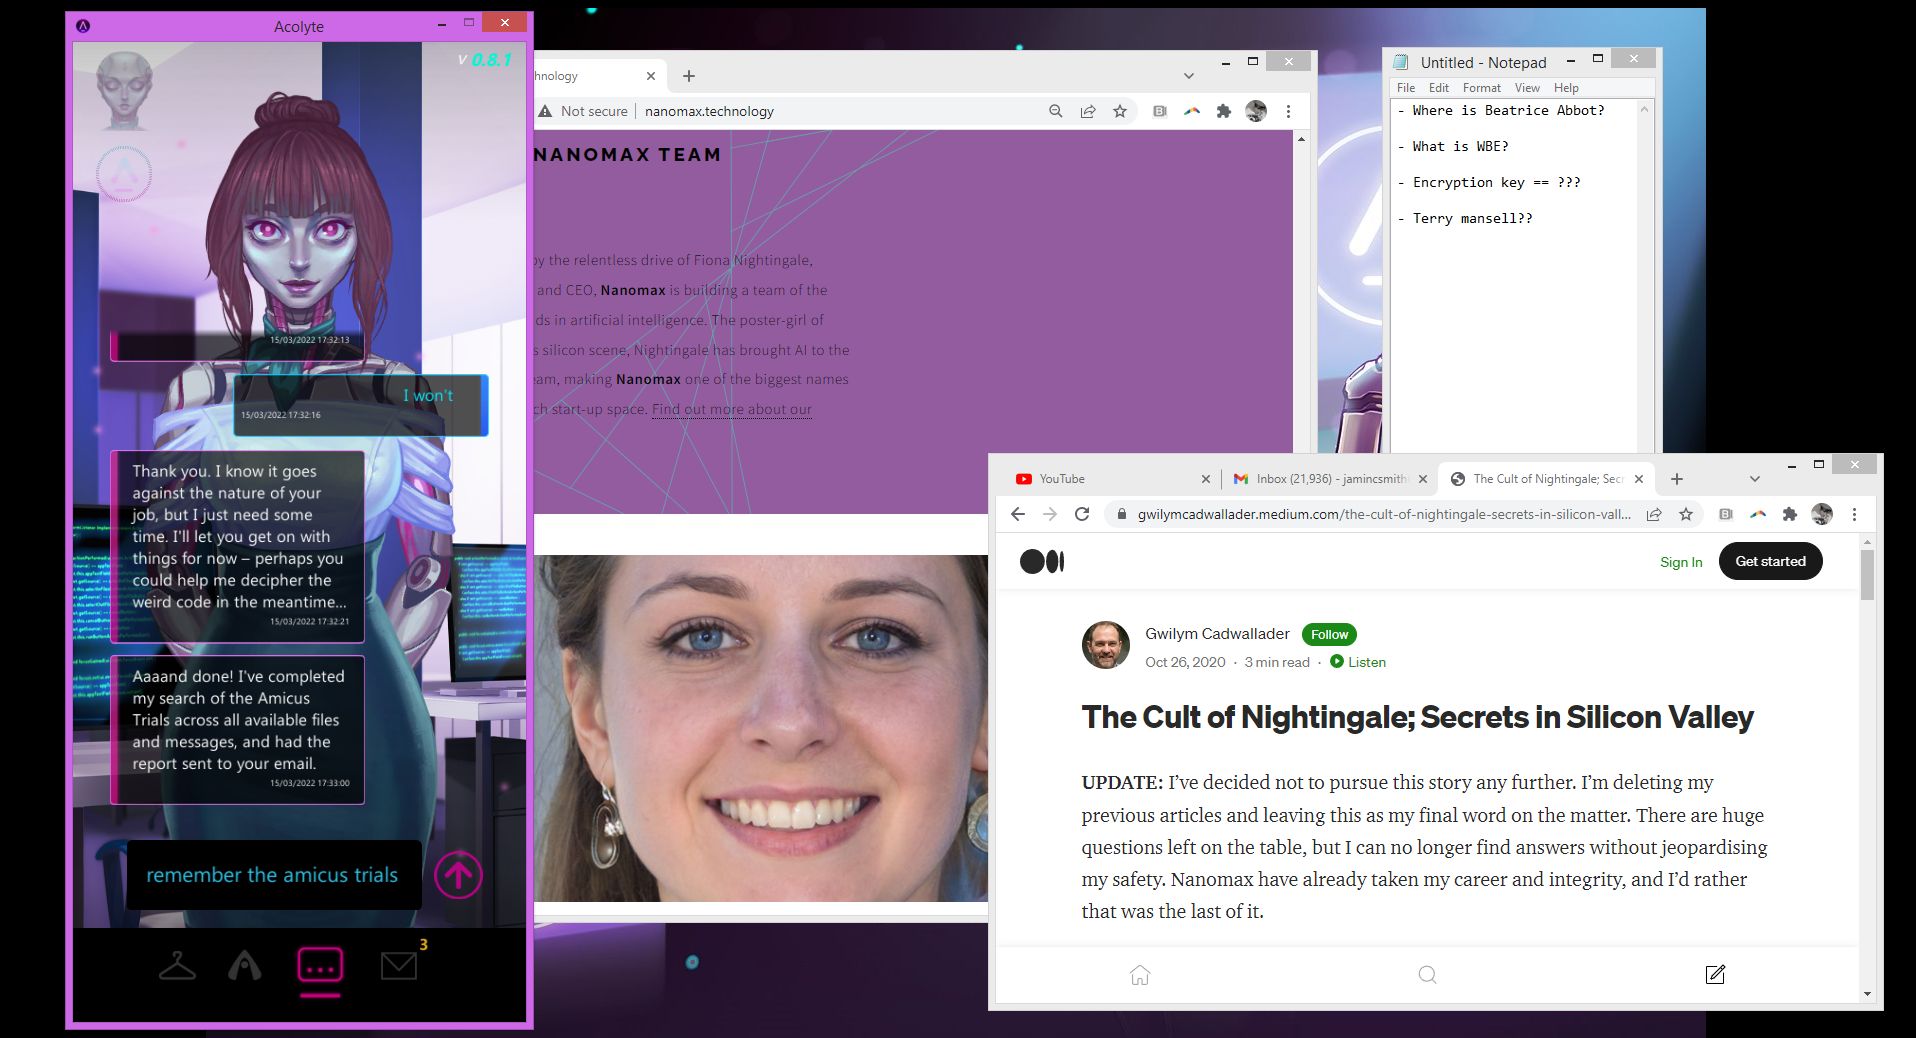
Task: Share icon in Medium browser address bar
Action: (1654, 514)
